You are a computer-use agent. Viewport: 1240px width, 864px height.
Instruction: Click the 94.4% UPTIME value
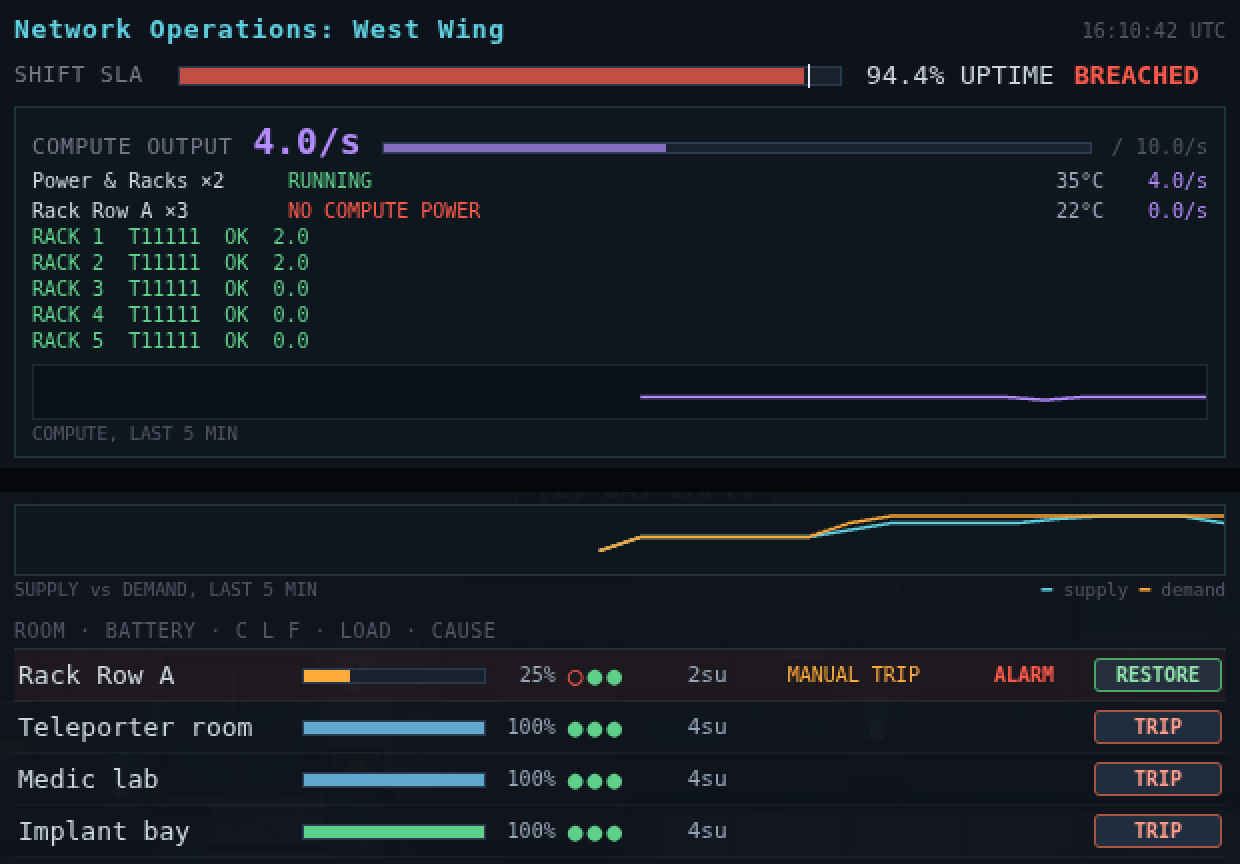pos(959,76)
